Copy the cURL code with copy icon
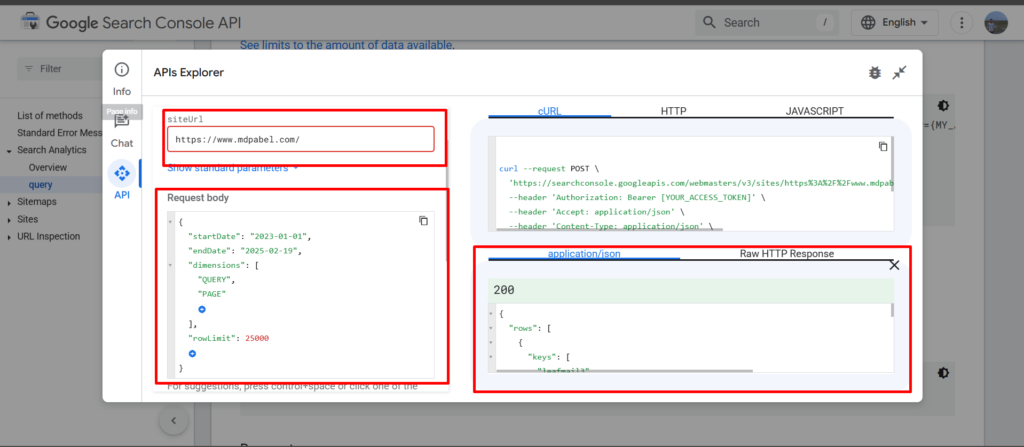Screen dimensions: 1024x447 point(883,146)
